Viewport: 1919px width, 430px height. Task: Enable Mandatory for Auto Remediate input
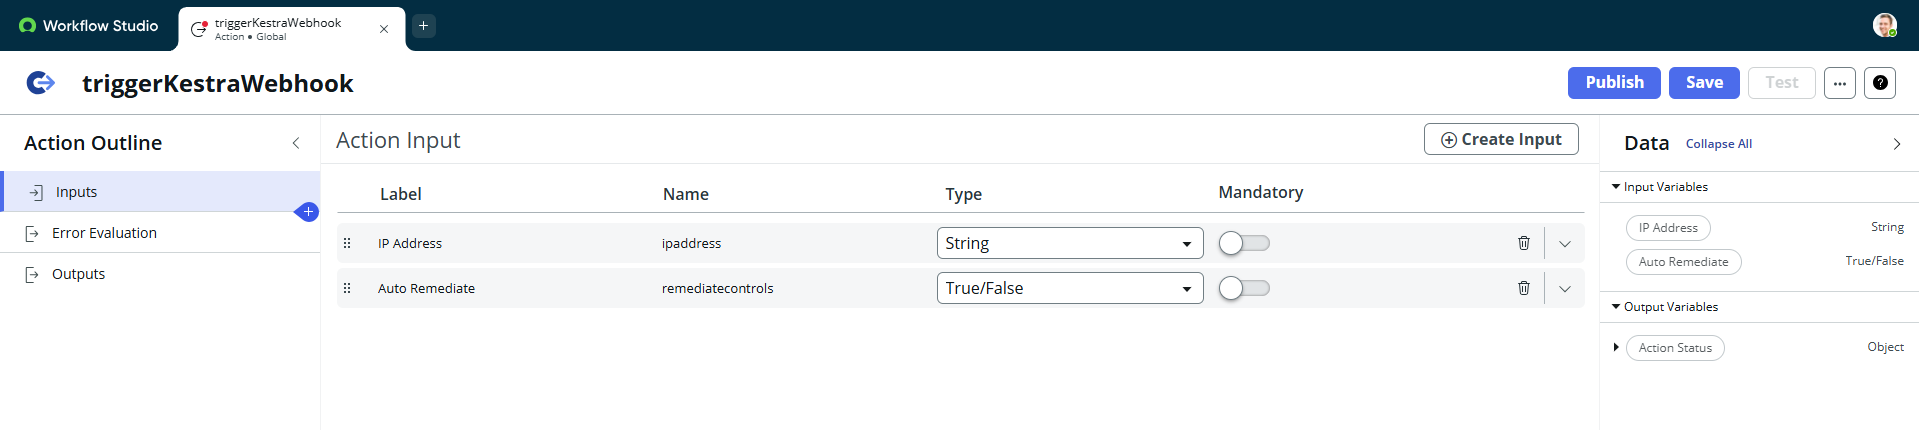1244,288
